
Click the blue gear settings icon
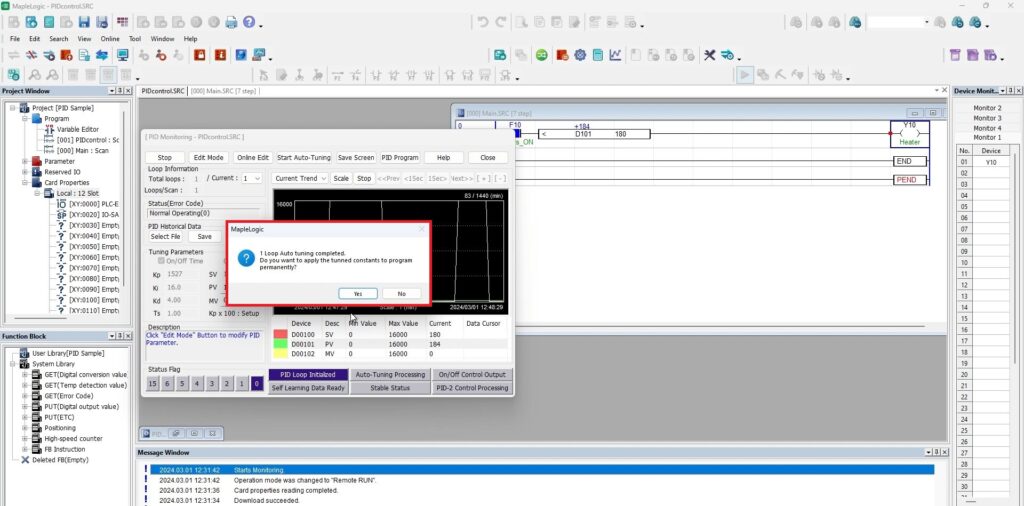coord(580,55)
